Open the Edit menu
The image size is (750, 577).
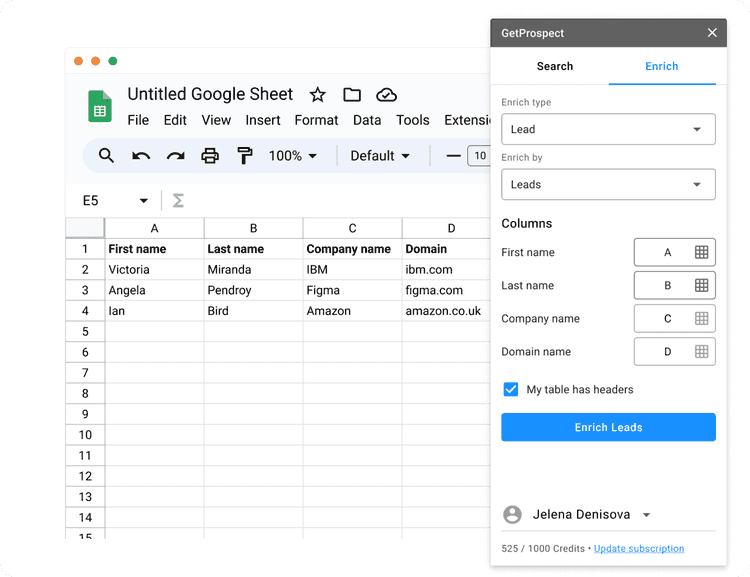(175, 120)
